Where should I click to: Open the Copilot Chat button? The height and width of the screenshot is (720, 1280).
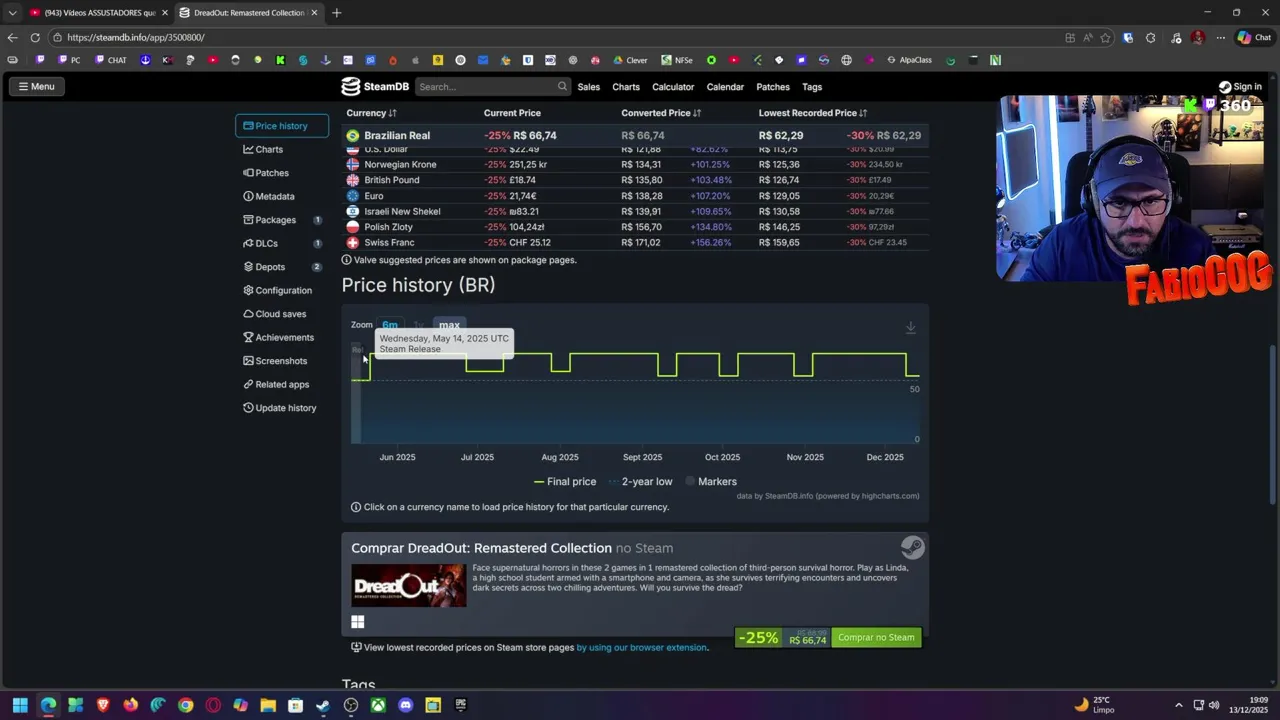pyautogui.click(x=1254, y=38)
